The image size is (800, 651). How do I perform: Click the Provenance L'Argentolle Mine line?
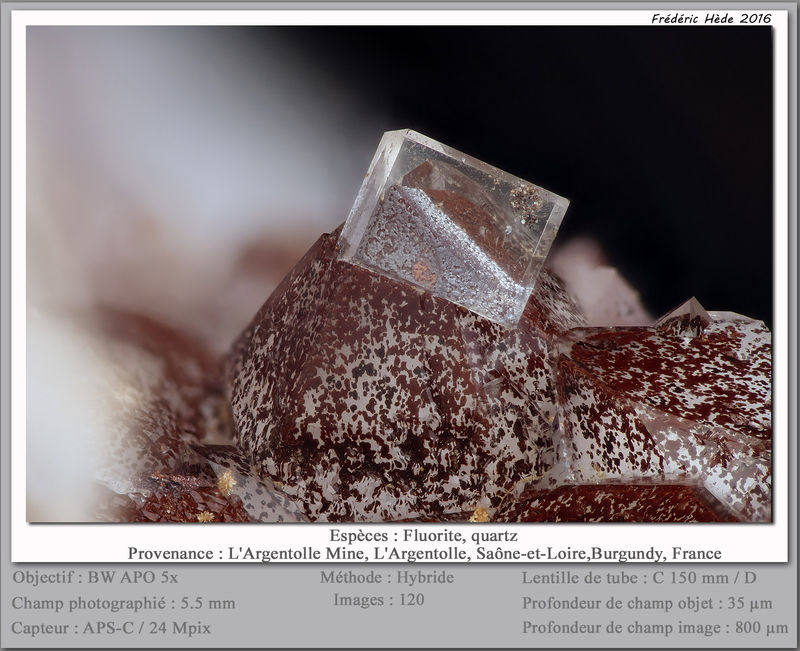[424, 554]
